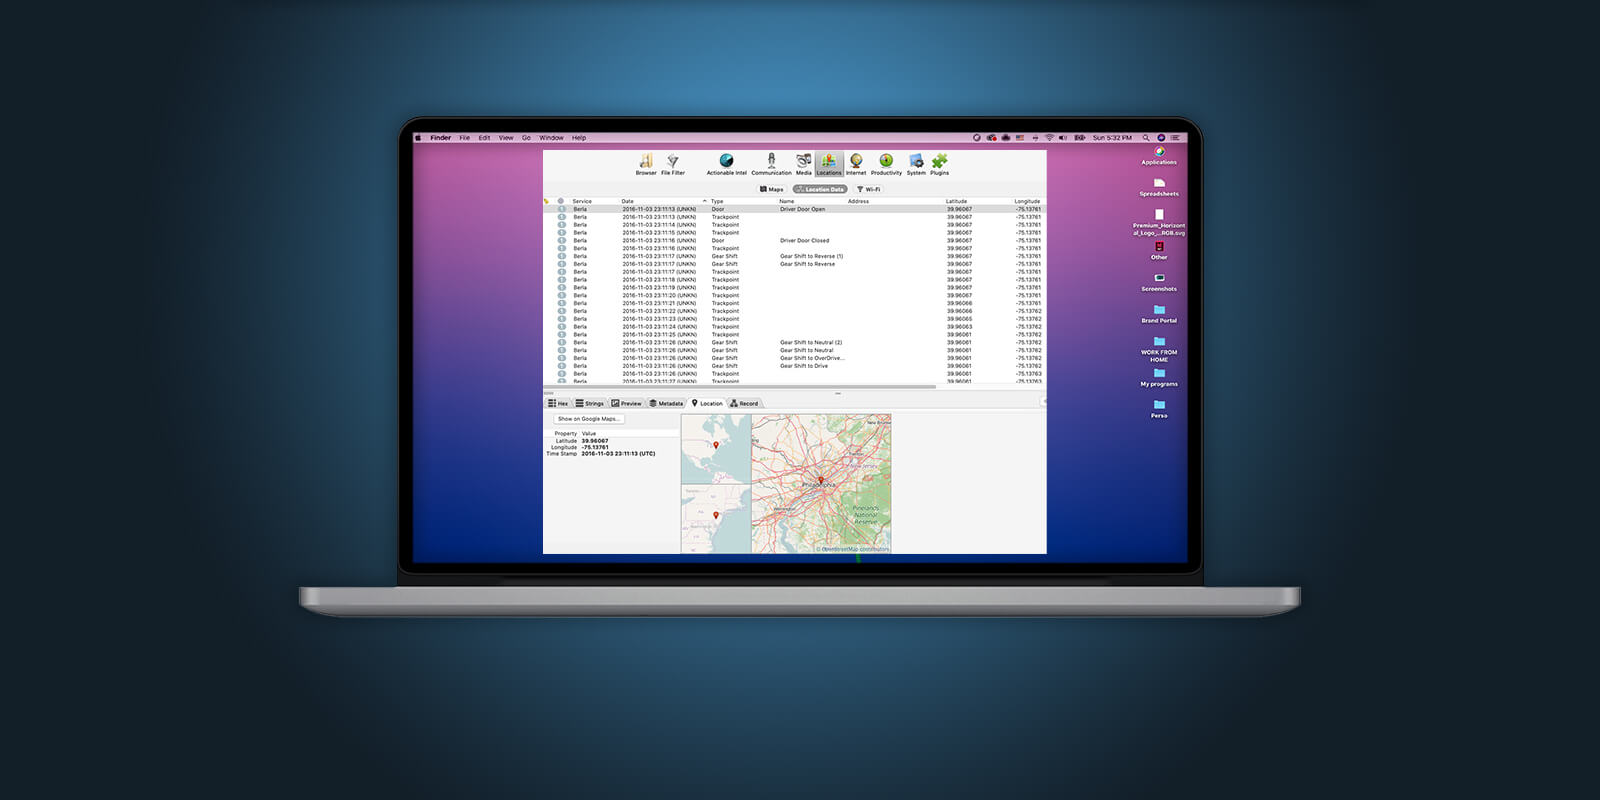
Task: Open the Brand Portal desktop folder
Action: click(1159, 314)
